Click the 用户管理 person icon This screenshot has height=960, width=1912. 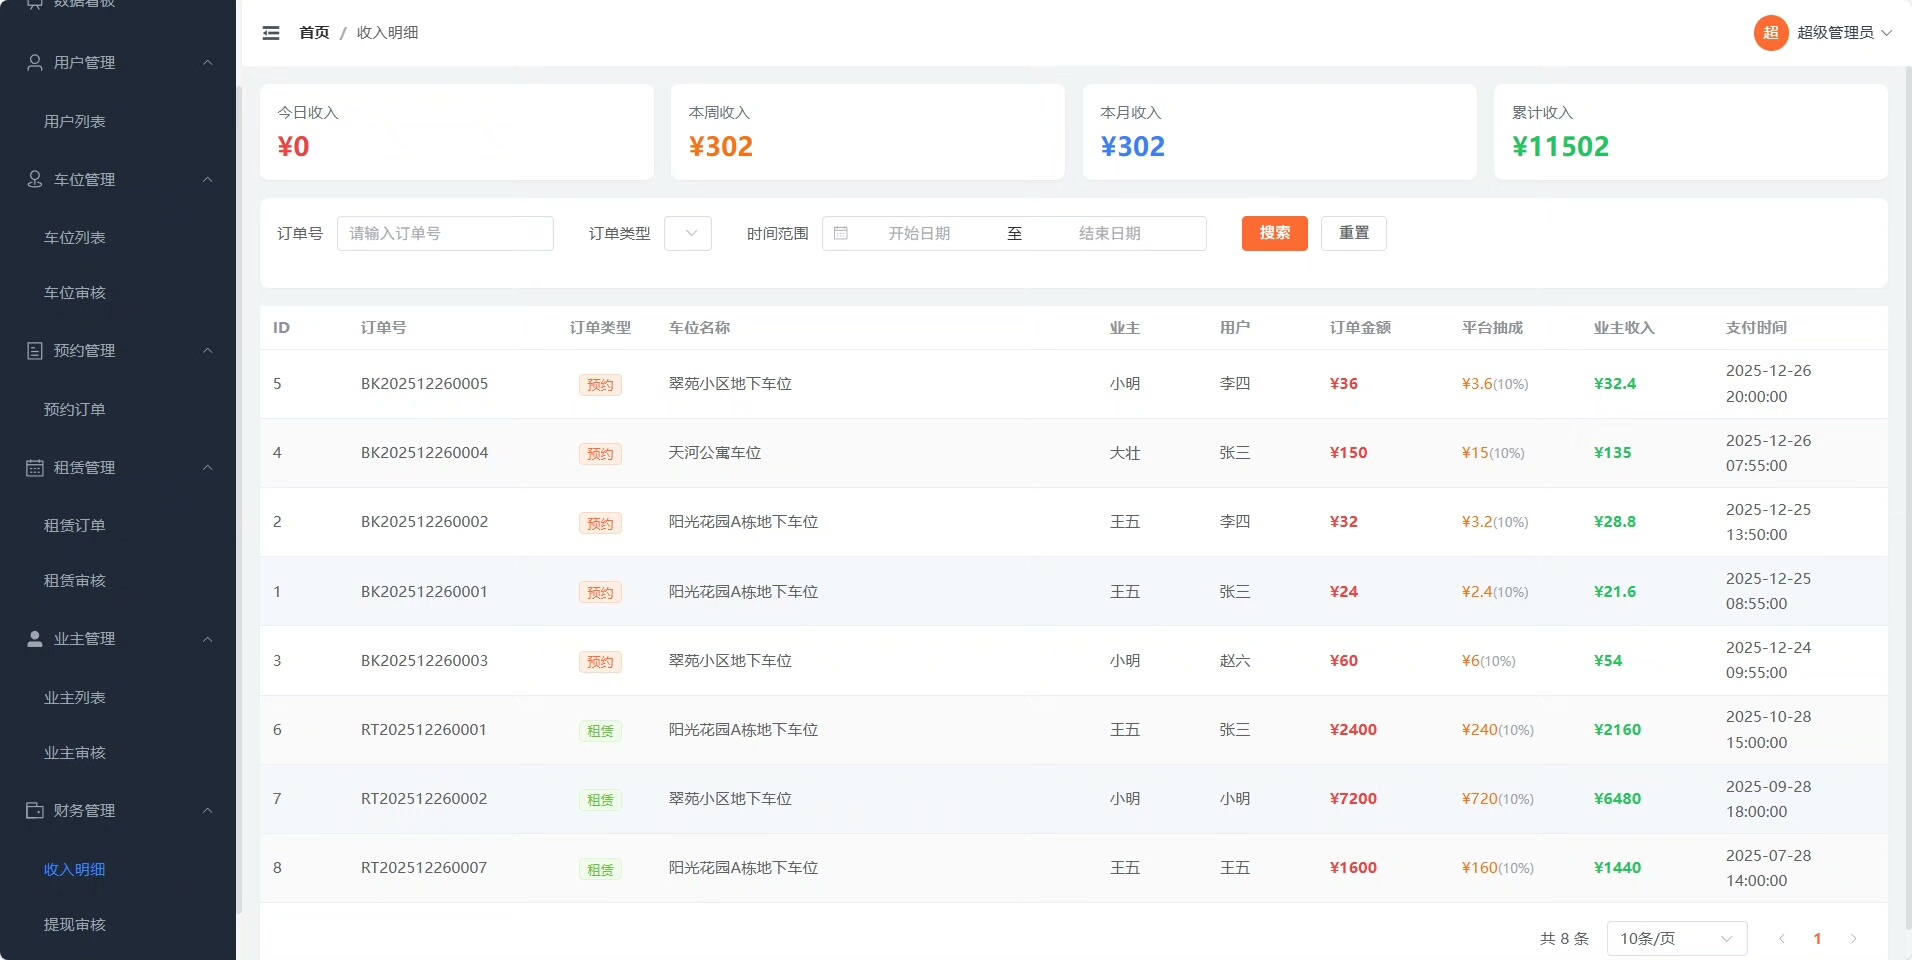(35, 63)
